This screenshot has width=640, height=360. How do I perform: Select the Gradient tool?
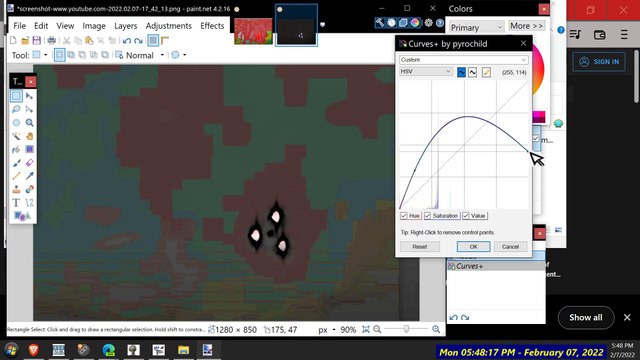(x=29, y=149)
